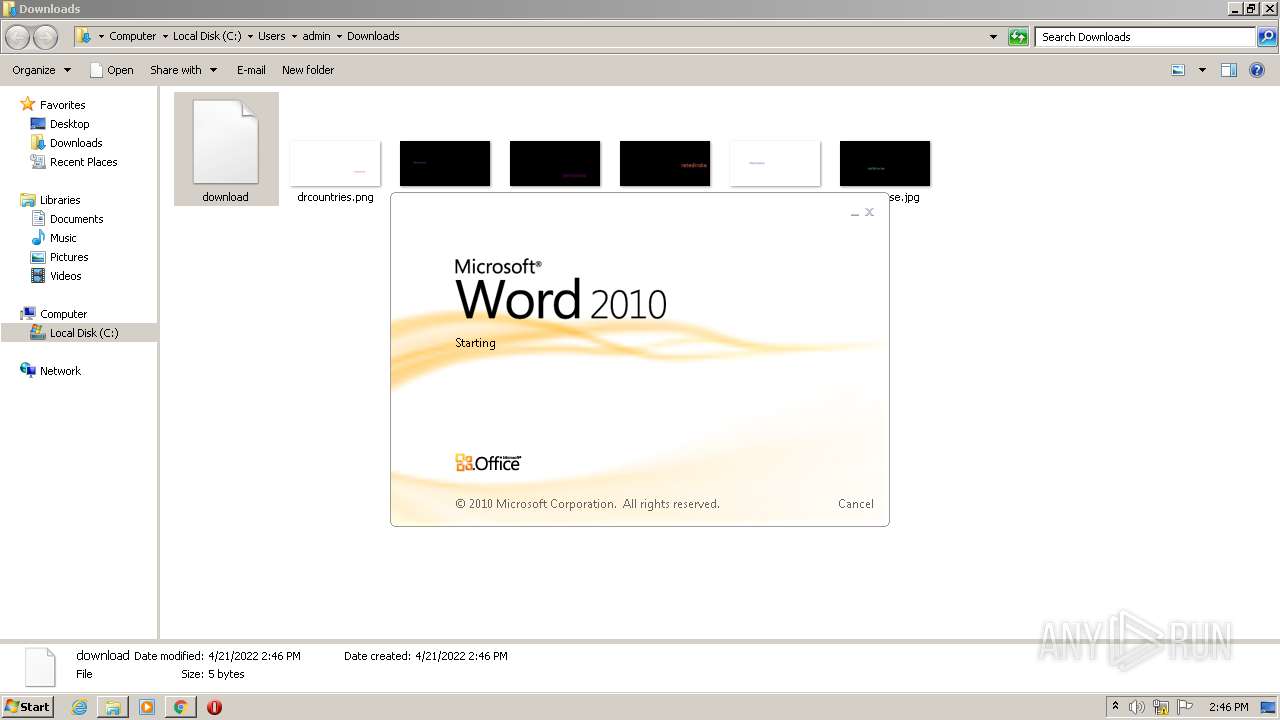
Task: Click the New folder button
Action: [308, 70]
